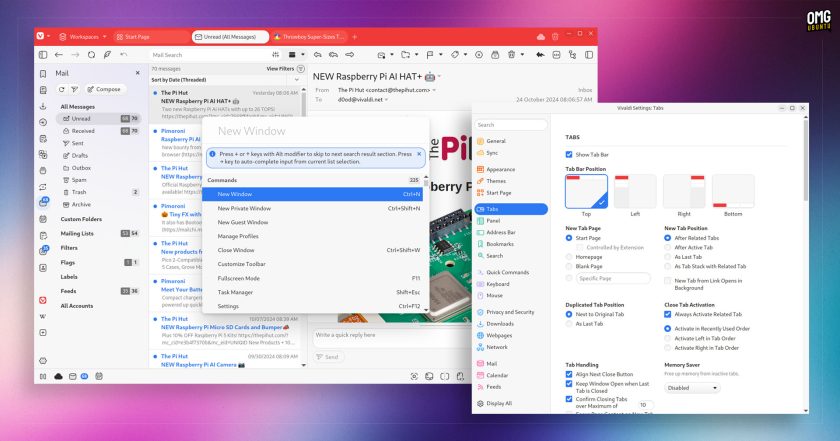Open Reading List panel icon below Bookmarks

coord(43,90)
